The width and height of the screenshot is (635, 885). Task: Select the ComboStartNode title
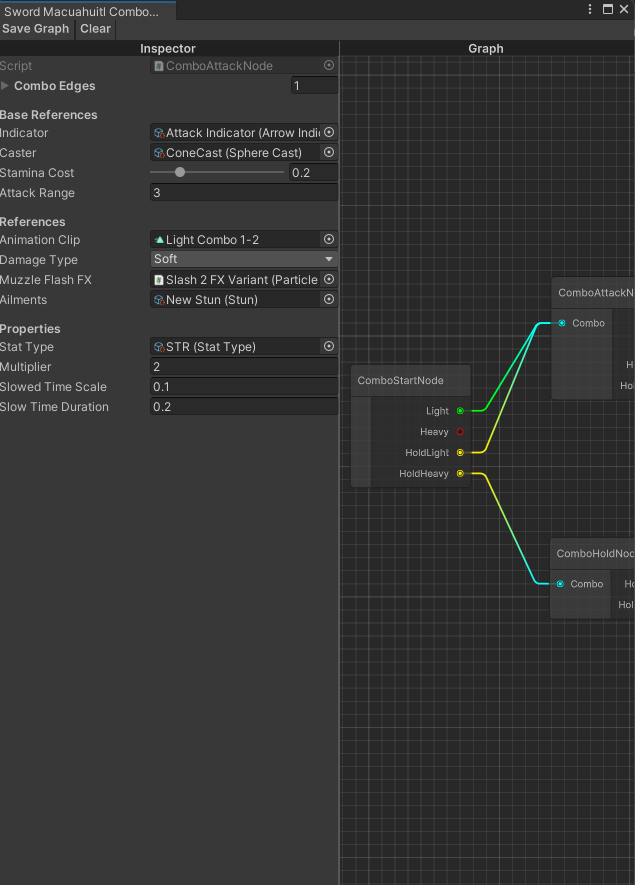400,380
